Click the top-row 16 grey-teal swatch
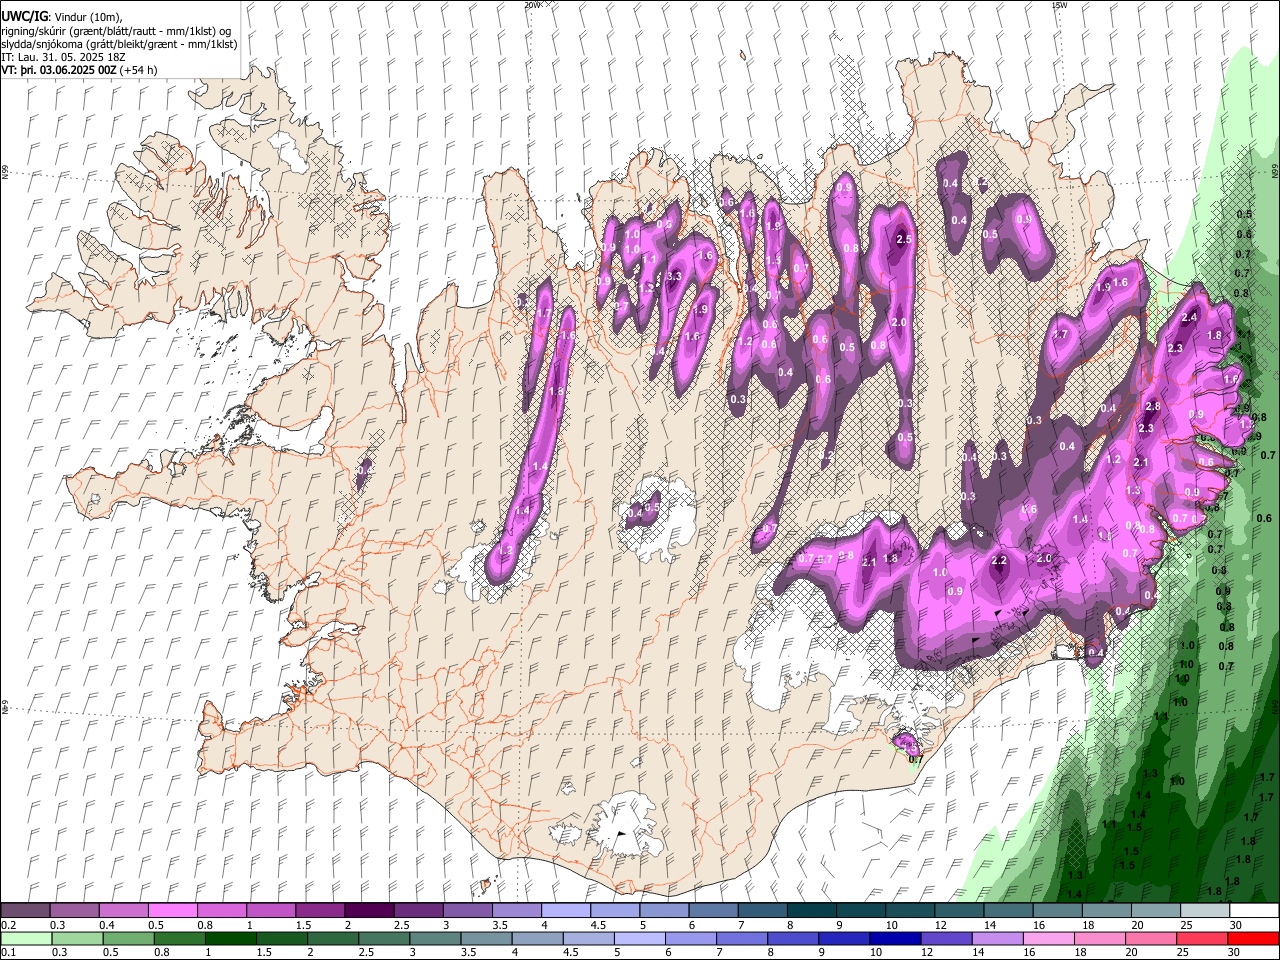Image resolution: width=1280 pixels, height=960 pixels. coord(1057,911)
